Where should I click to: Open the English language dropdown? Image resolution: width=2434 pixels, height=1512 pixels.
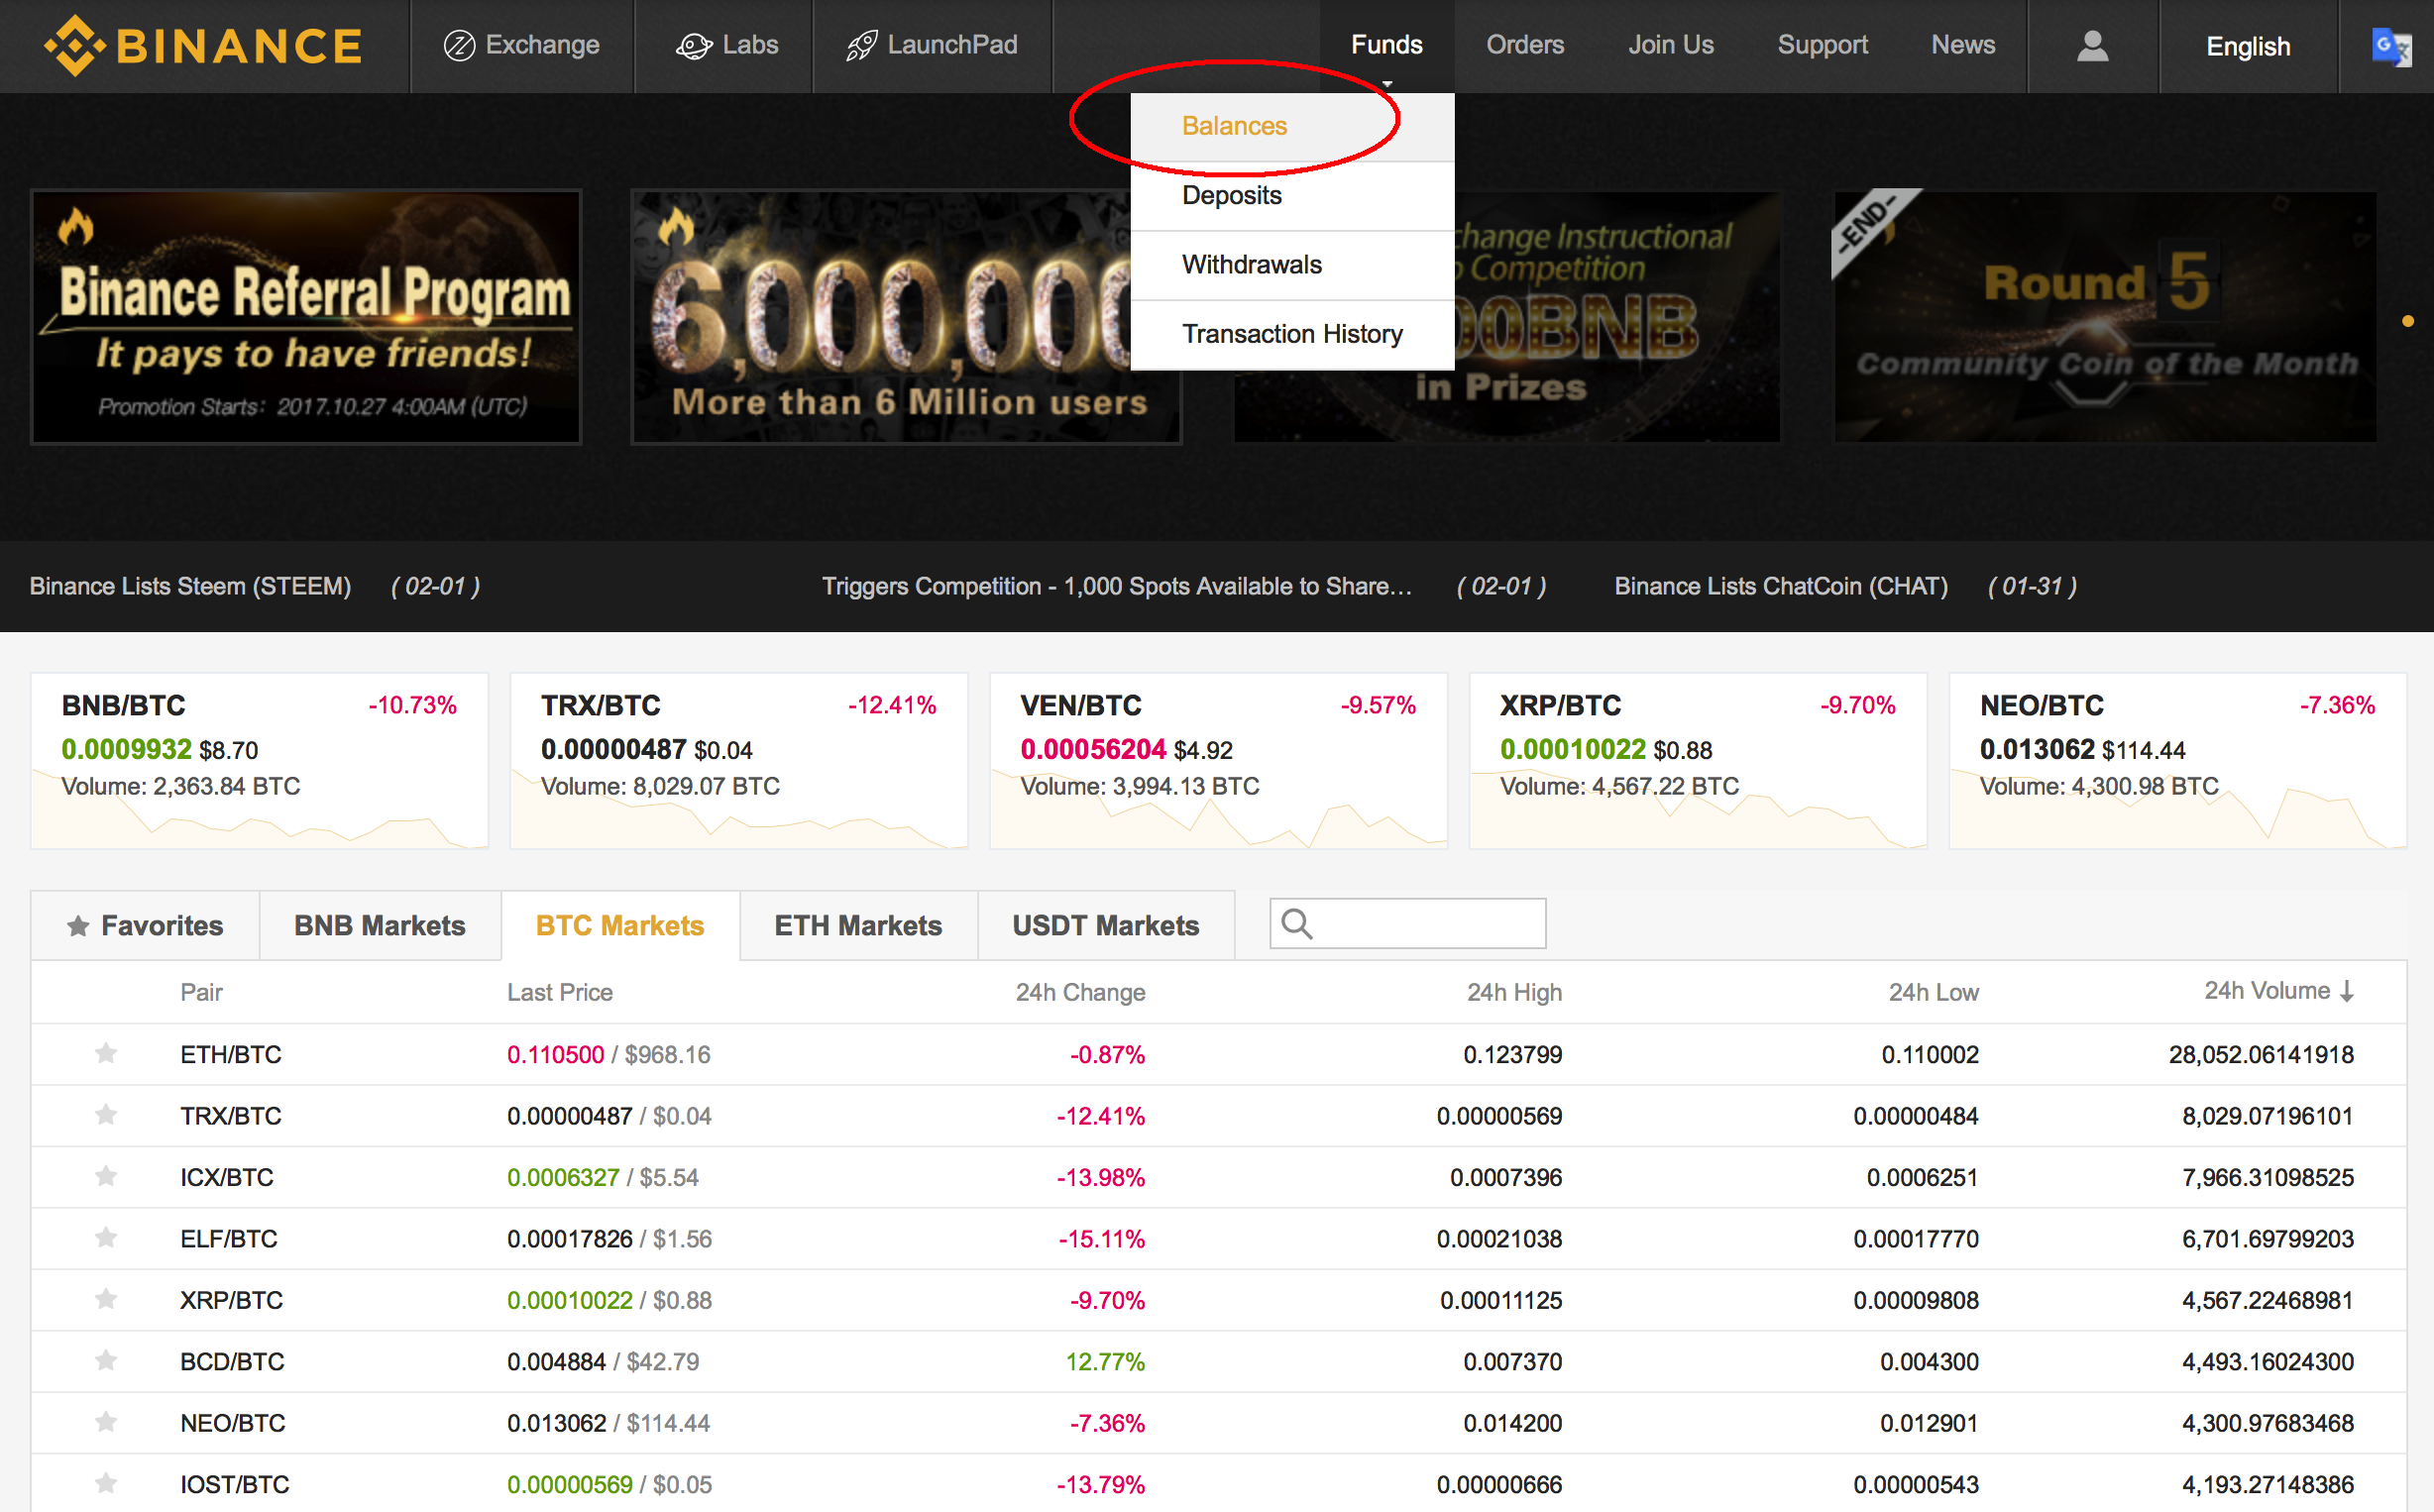2247,46
